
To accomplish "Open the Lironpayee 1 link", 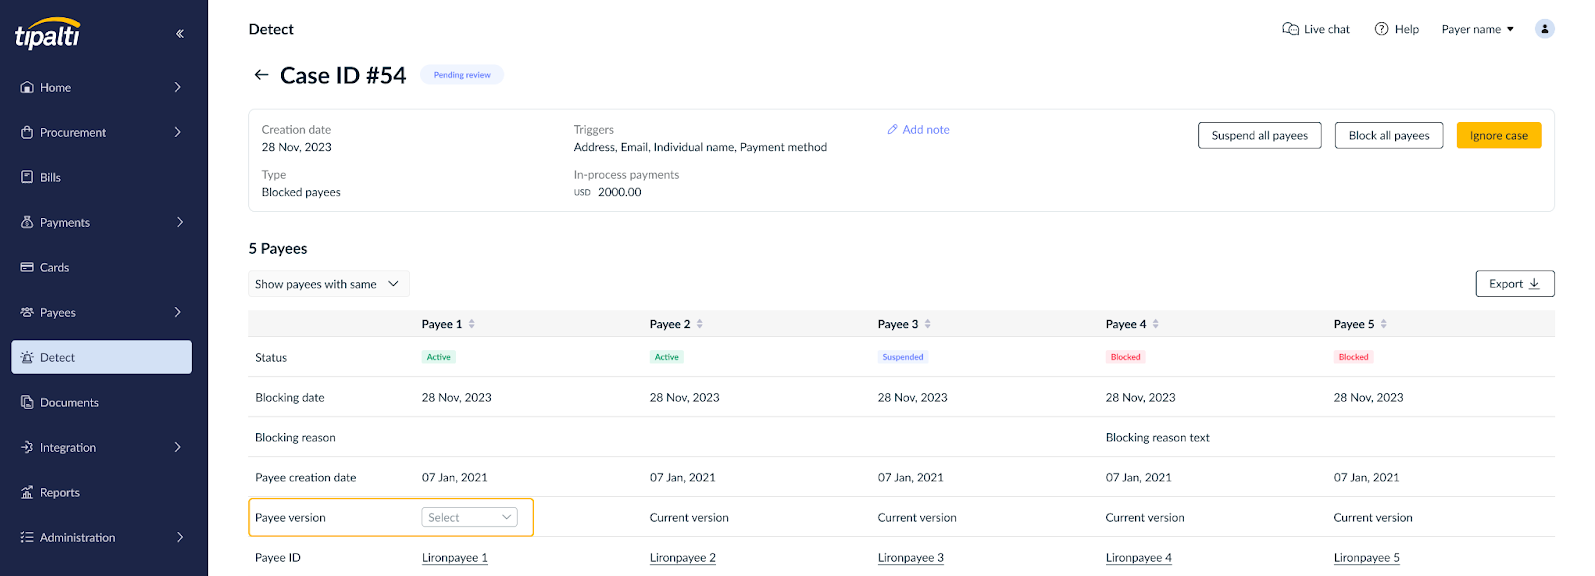I will click(x=455, y=558).
